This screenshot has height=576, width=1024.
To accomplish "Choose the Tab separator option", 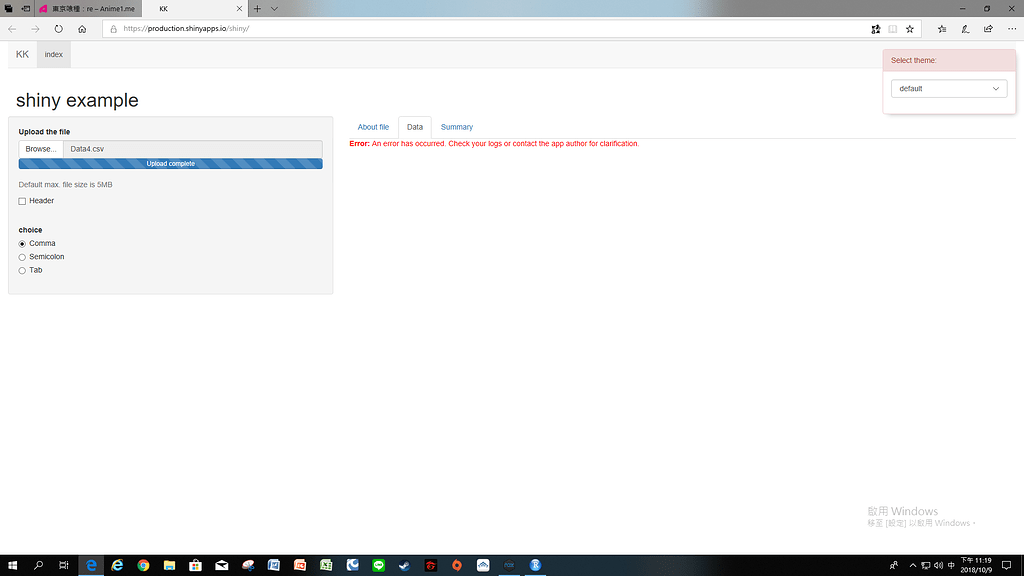I will coord(21,270).
